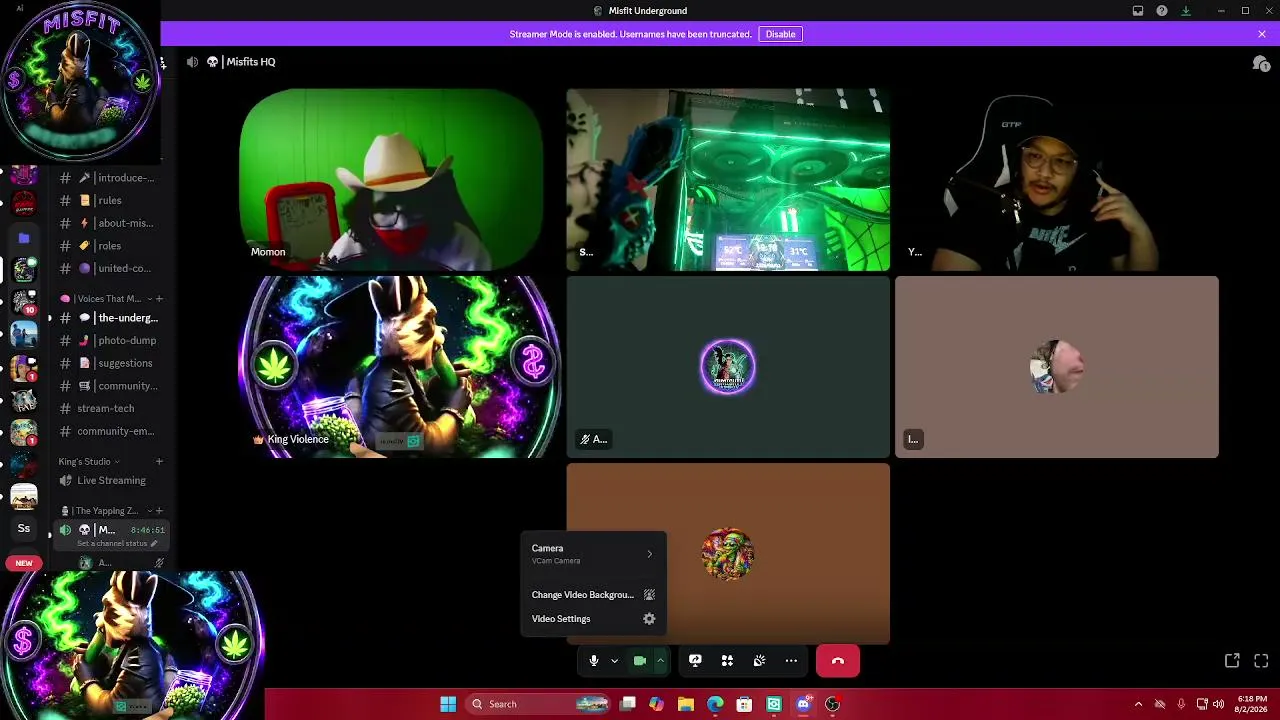Open the Ss server in the server list
Screen dimensions: 1280x720
tap(24, 529)
